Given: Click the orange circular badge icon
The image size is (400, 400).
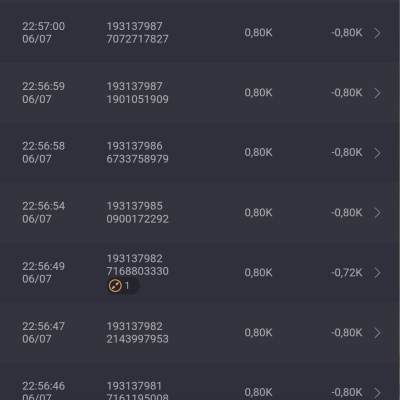Looking at the screenshot, I should coord(115,286).
